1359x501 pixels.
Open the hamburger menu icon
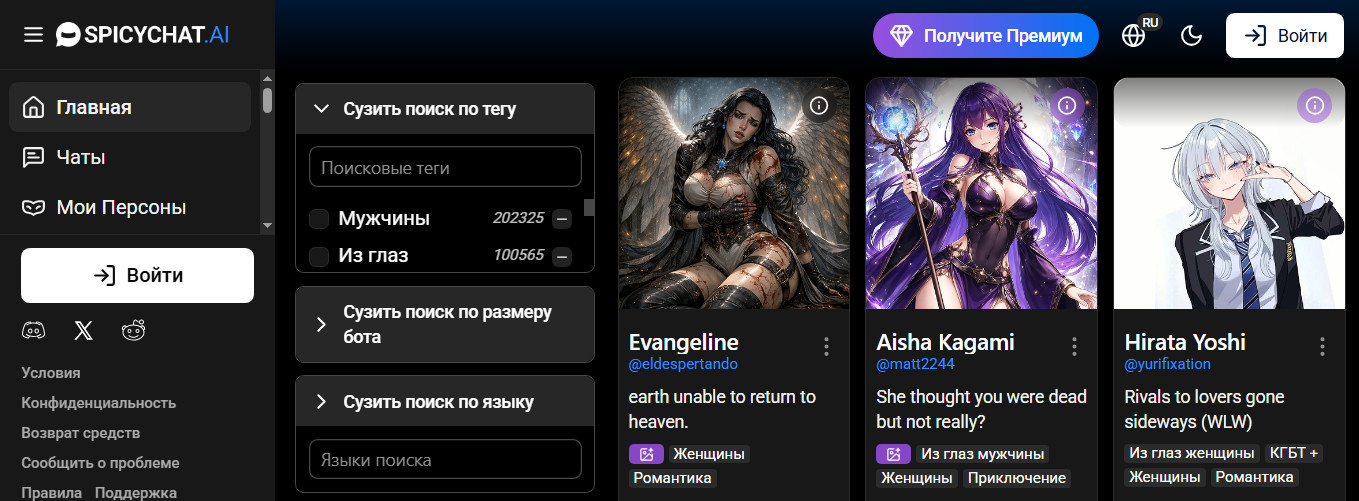pyautogui.click(x=33, y=35)
